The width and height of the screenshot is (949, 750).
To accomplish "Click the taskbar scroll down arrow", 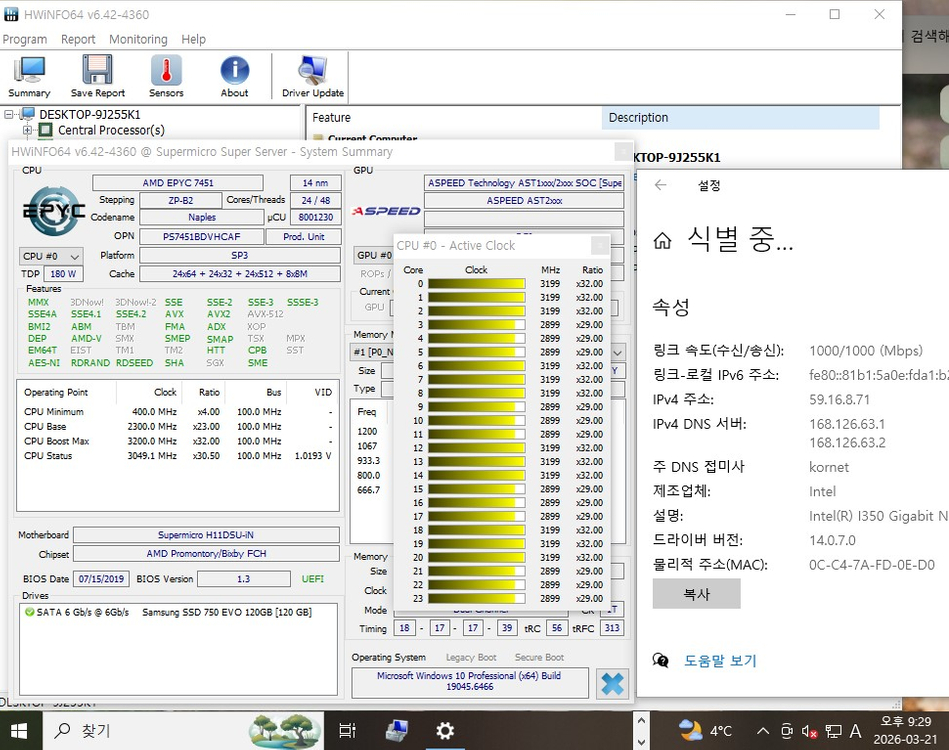I will pos(642,741).
